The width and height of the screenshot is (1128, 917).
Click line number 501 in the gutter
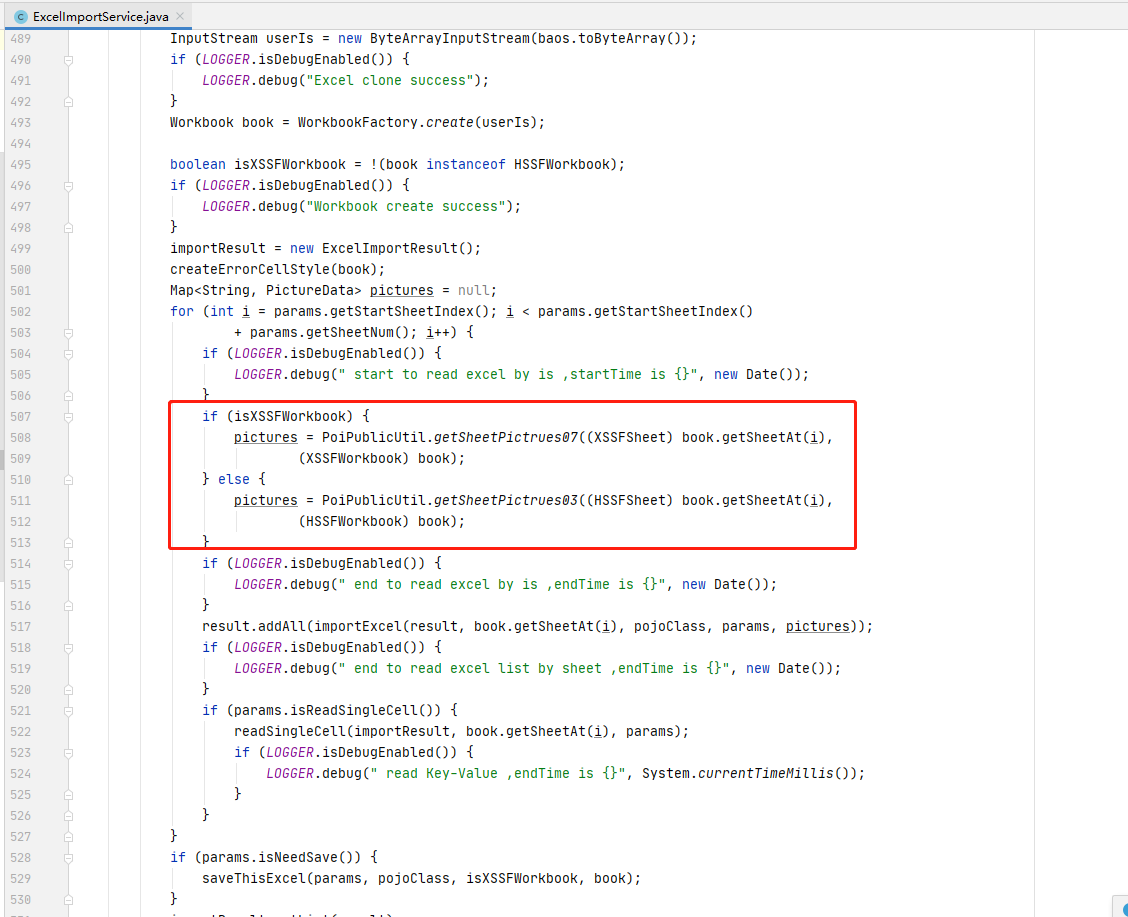tap(21, 291)
